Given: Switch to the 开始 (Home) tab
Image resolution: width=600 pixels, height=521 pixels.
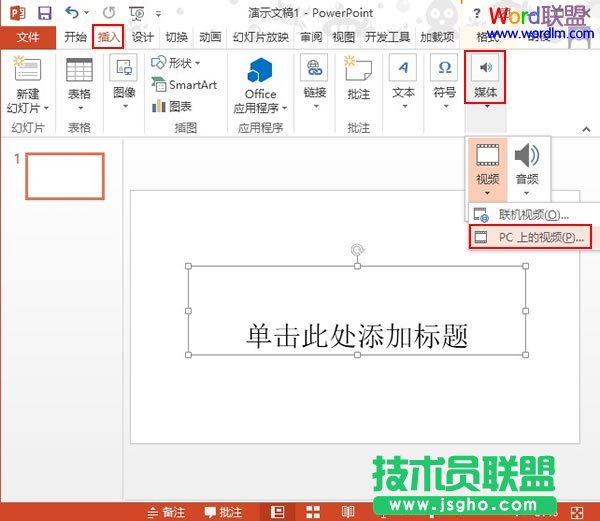Looking at the screenshot, I should 75,37.
